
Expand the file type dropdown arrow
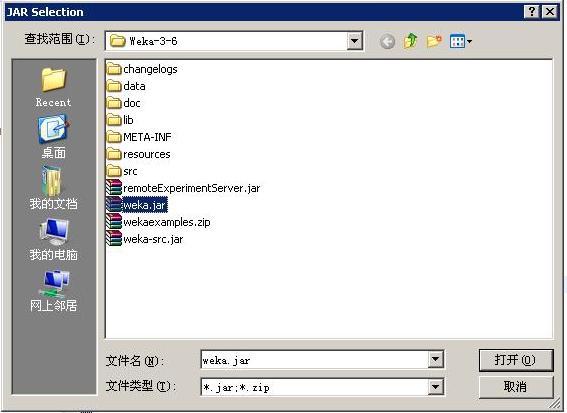pos(435,387)
